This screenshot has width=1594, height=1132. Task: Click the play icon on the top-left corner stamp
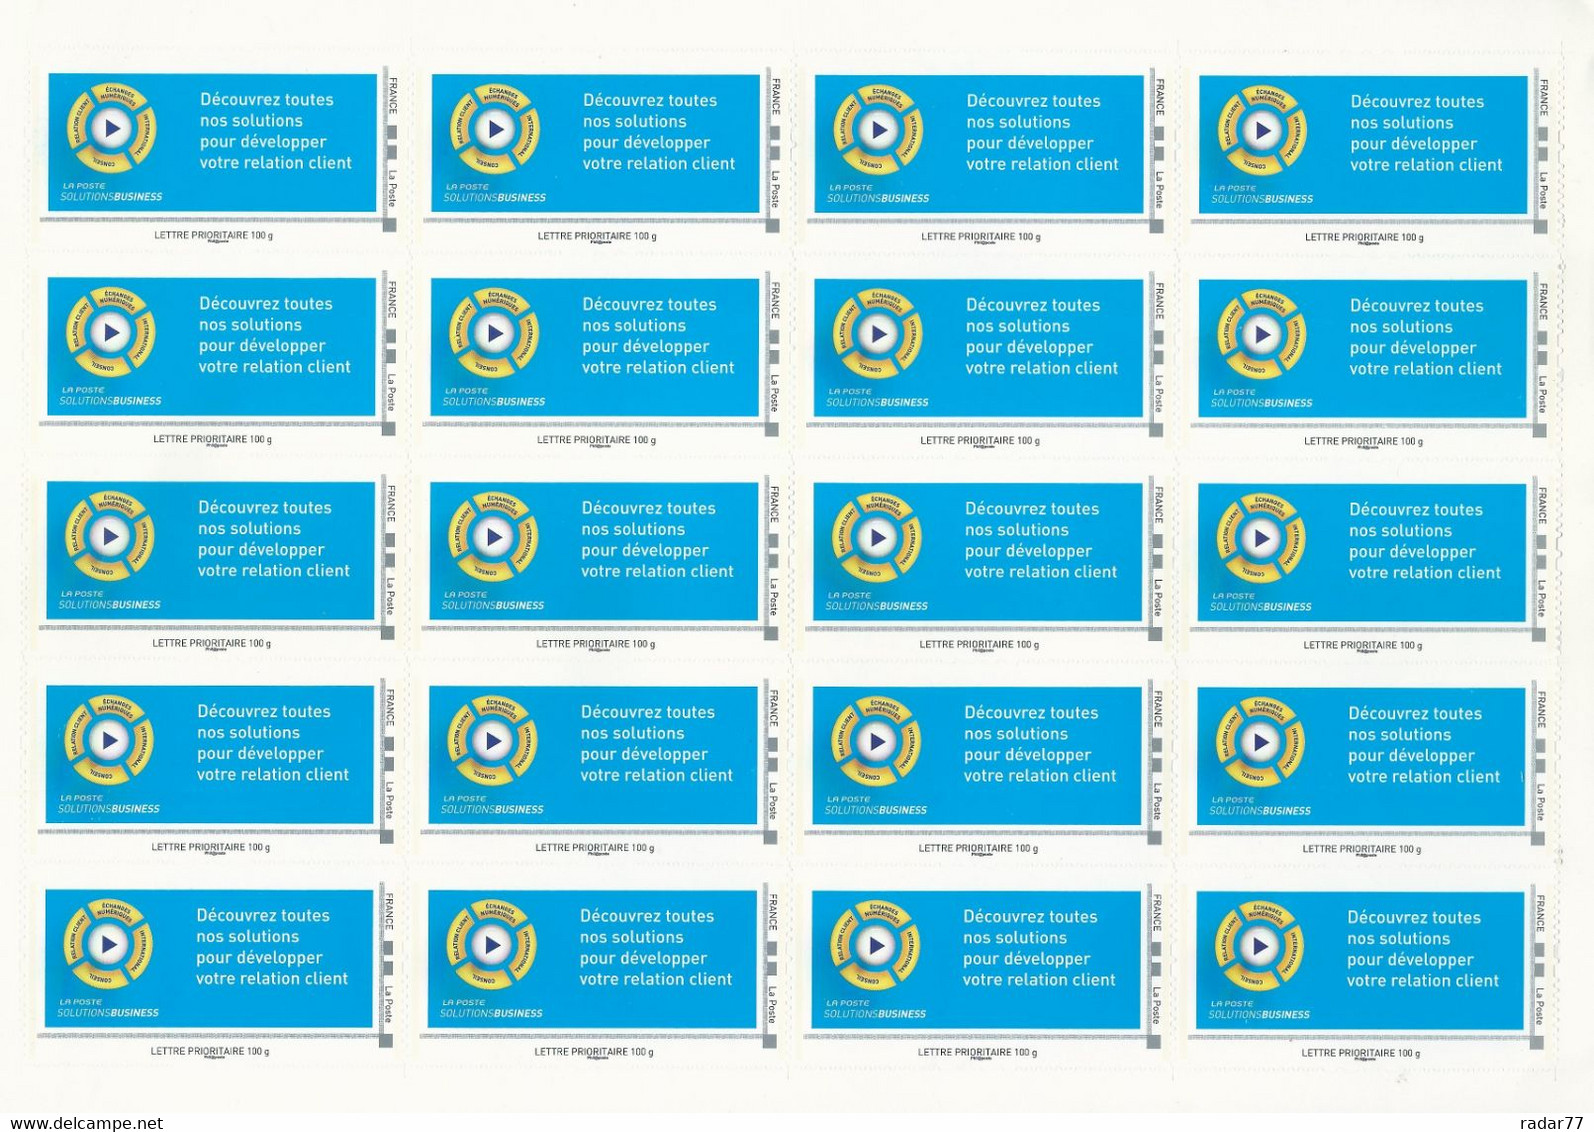pos(112,128)
